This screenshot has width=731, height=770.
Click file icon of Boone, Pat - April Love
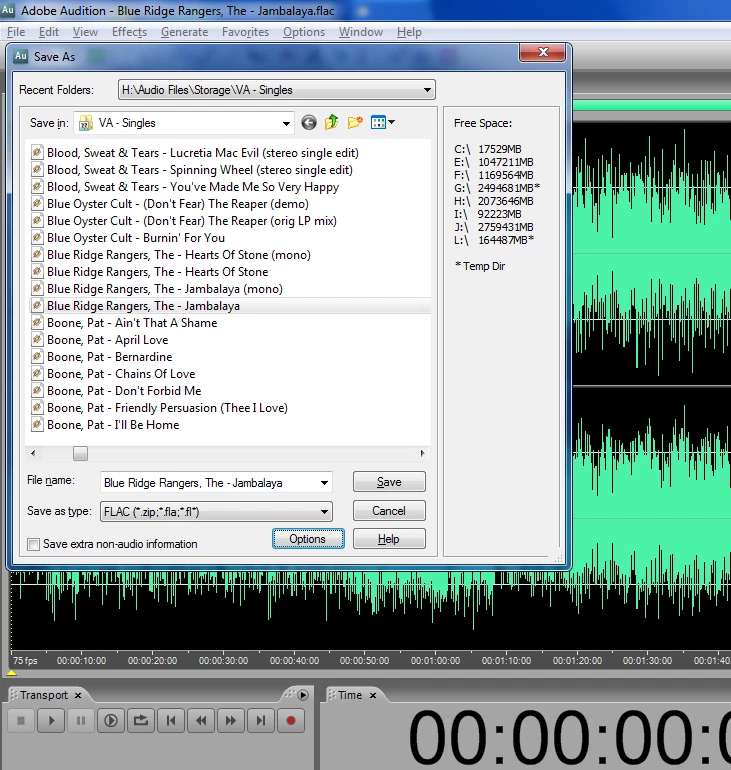click(x=37, y=339)
